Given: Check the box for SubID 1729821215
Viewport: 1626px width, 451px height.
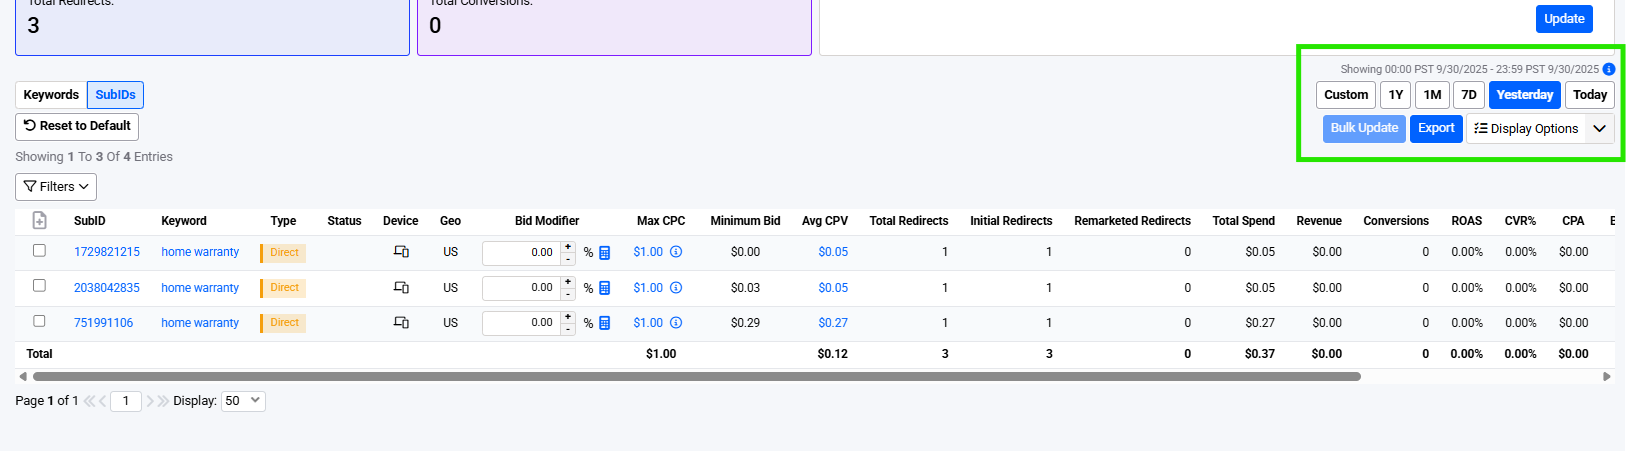Looking at the screenshot, I should (39, 251).
